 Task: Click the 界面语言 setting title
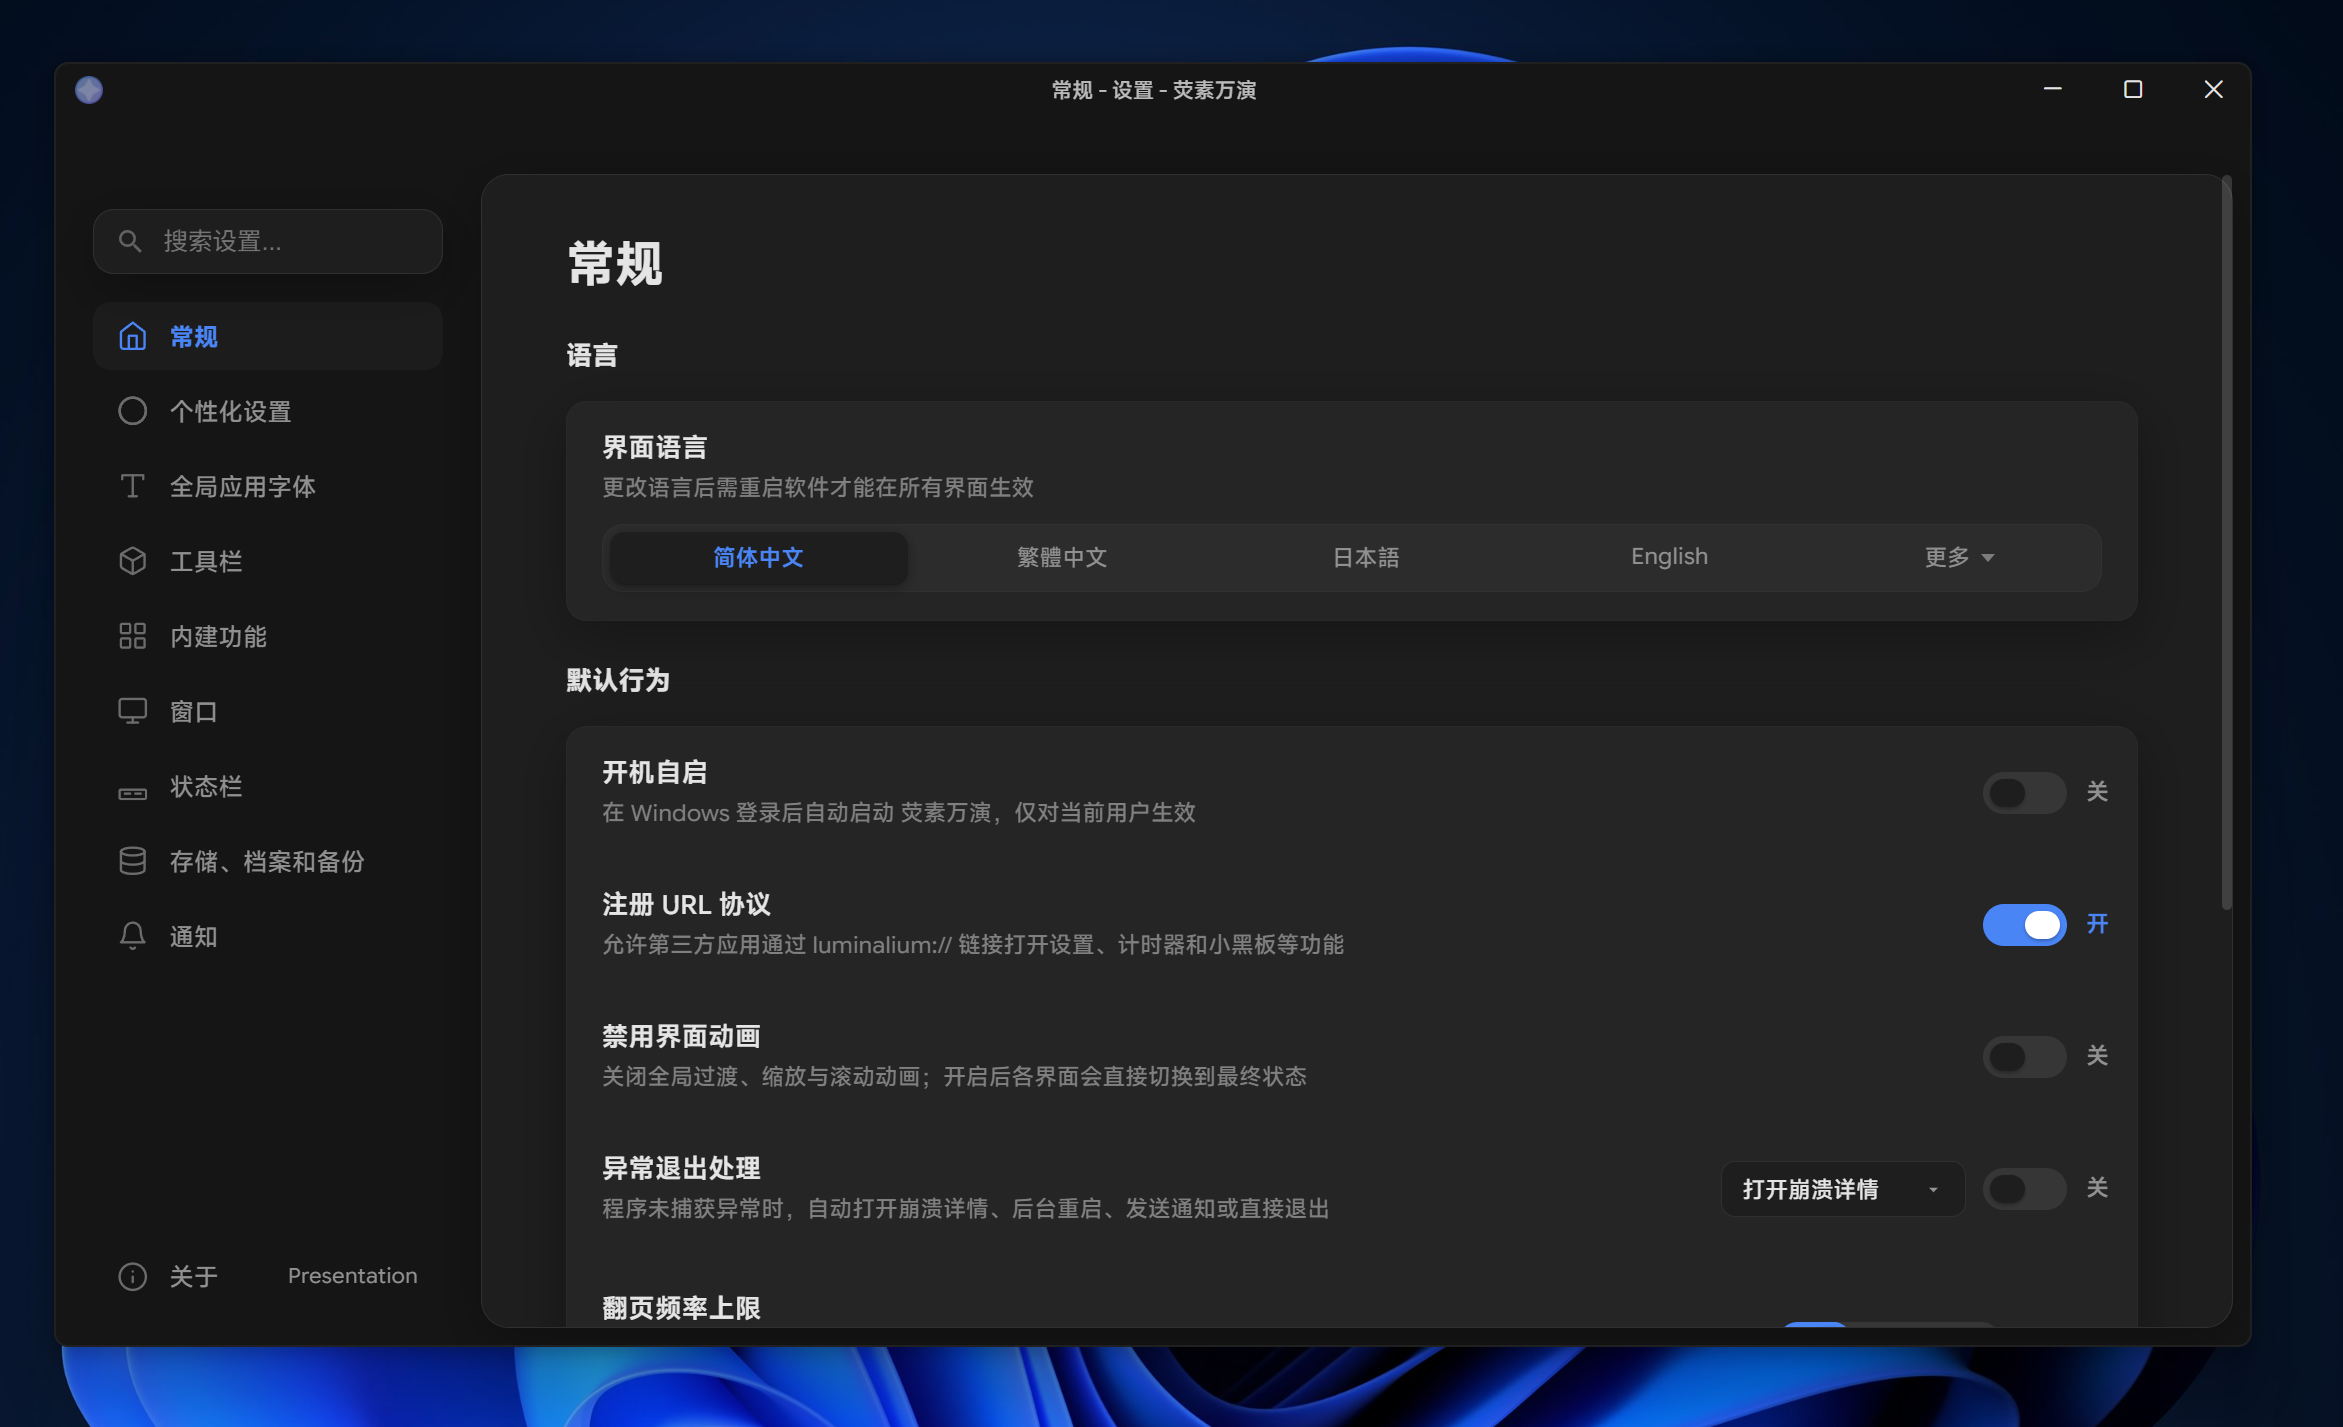pyautogui.click(x=654, y=447)
